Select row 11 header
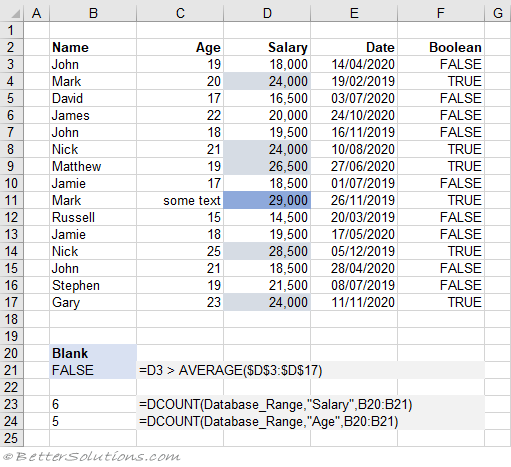 pos(11,200)
